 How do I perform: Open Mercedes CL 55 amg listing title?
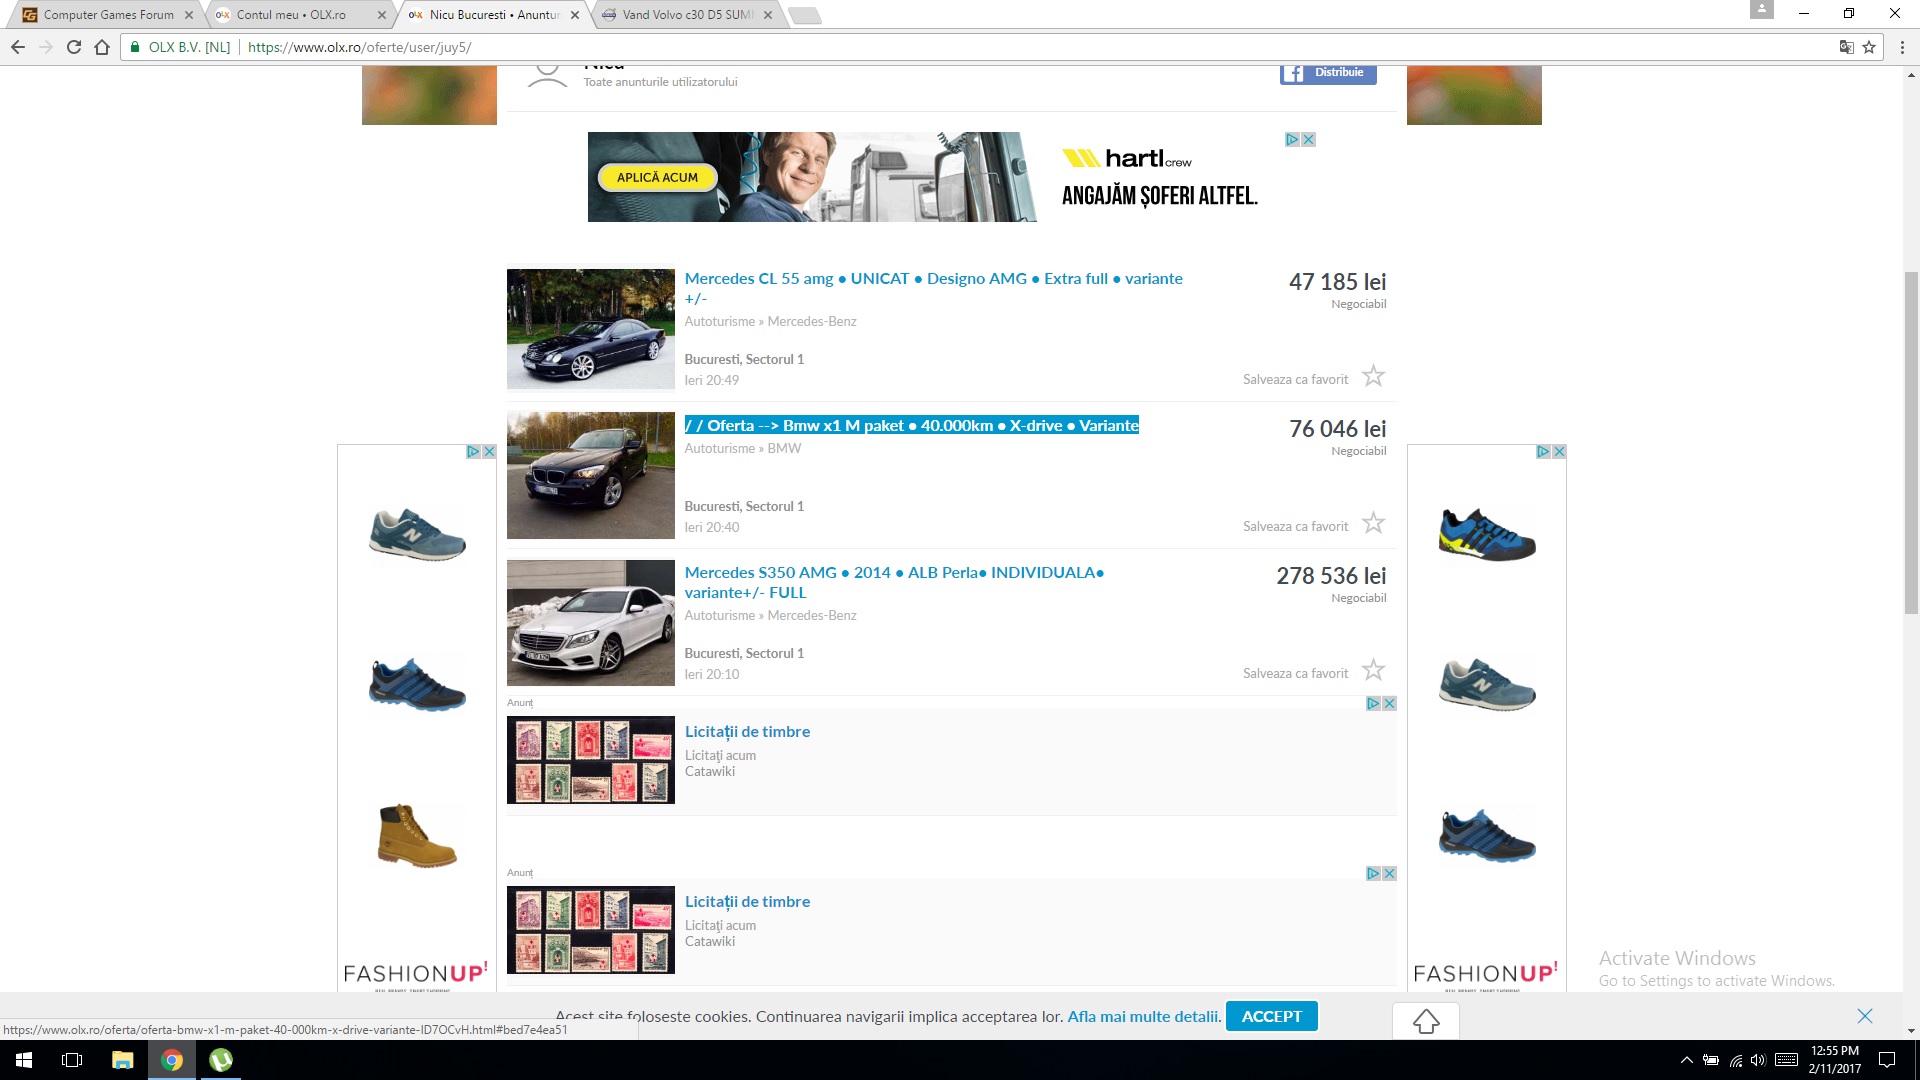click(933, 288)
